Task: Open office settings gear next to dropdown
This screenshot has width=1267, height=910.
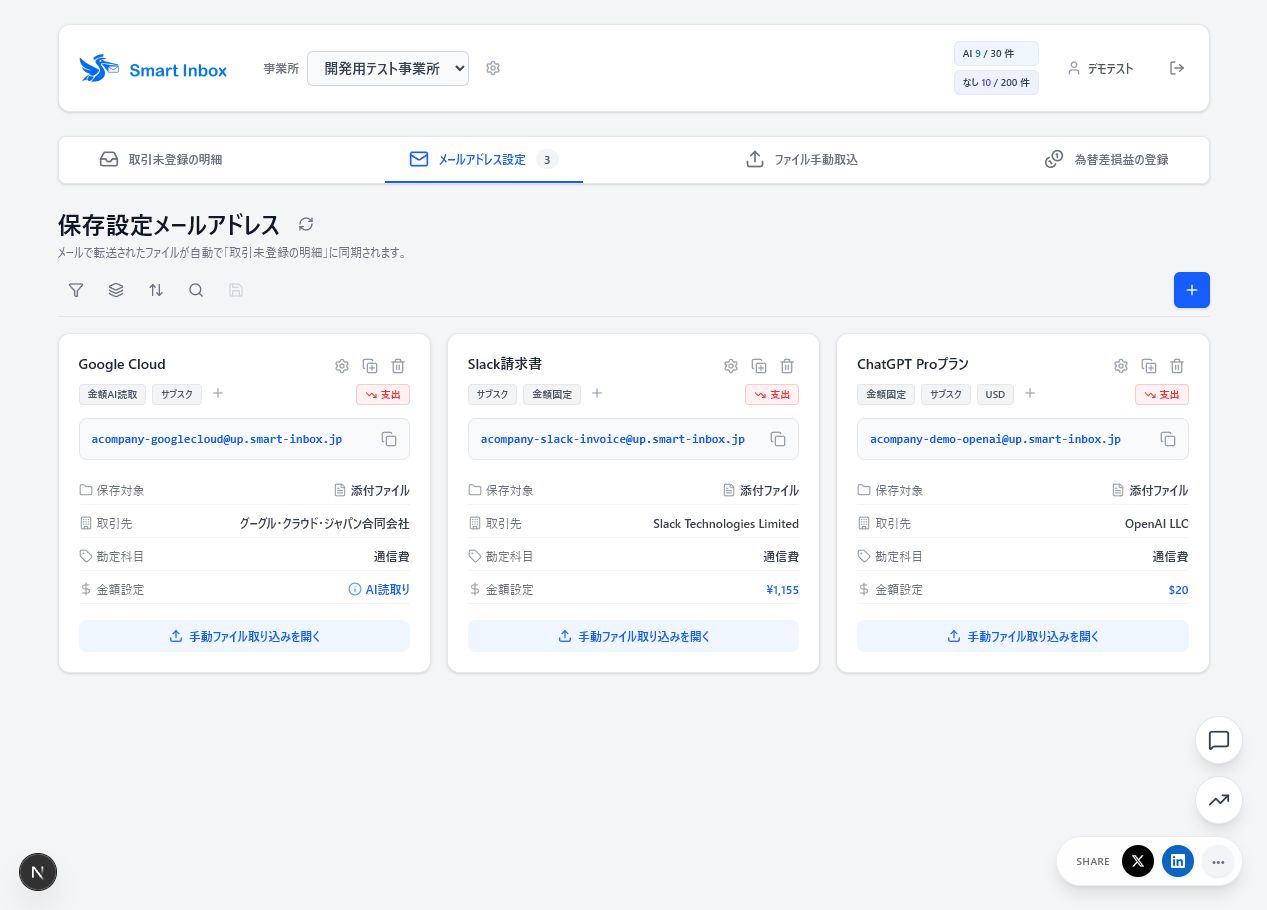Action: point(493,68)
